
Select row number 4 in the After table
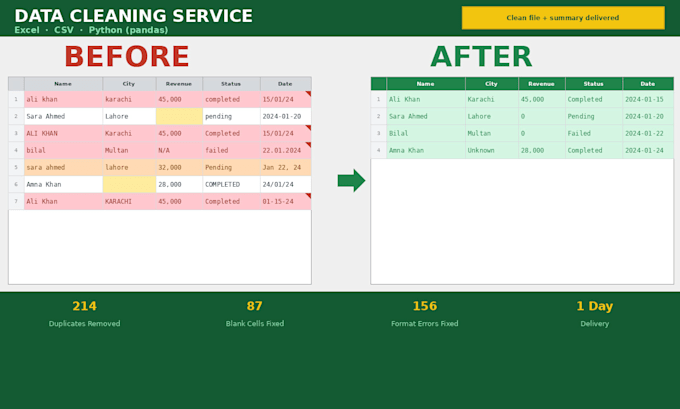tap(379, 151)
